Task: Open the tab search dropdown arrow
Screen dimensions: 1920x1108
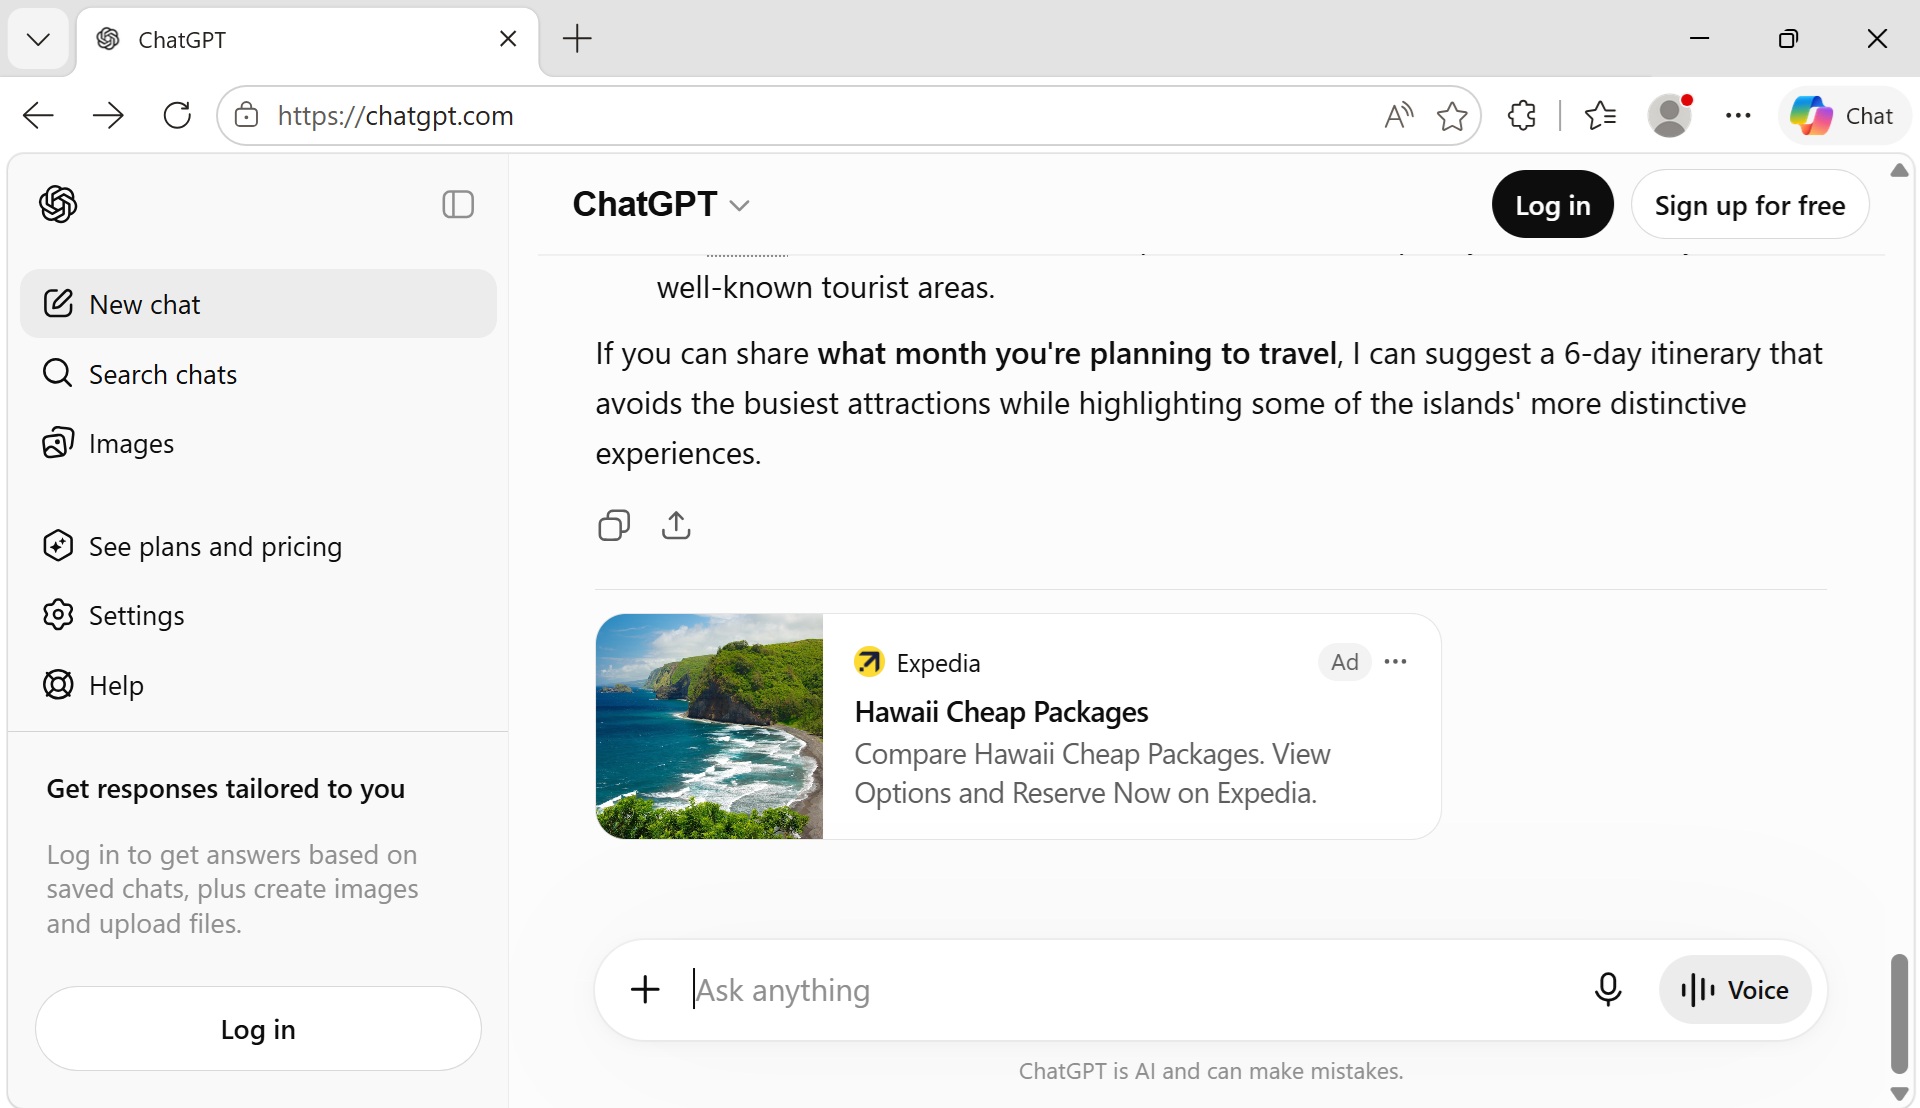Action: 38,39
